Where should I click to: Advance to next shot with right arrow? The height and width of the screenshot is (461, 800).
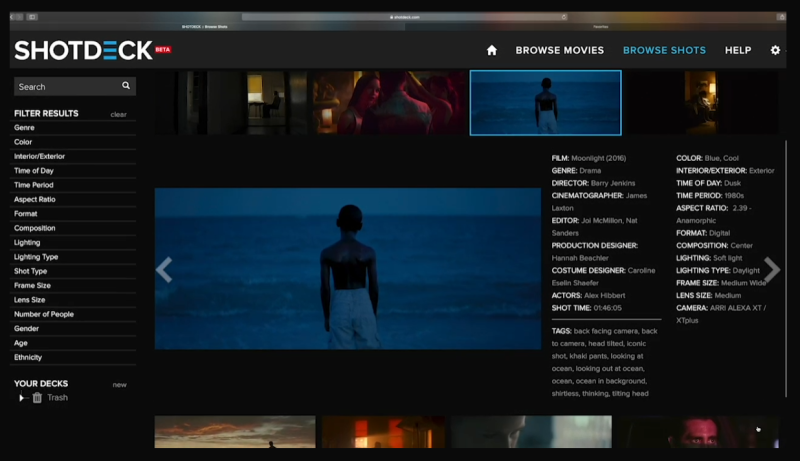point(772,269)
